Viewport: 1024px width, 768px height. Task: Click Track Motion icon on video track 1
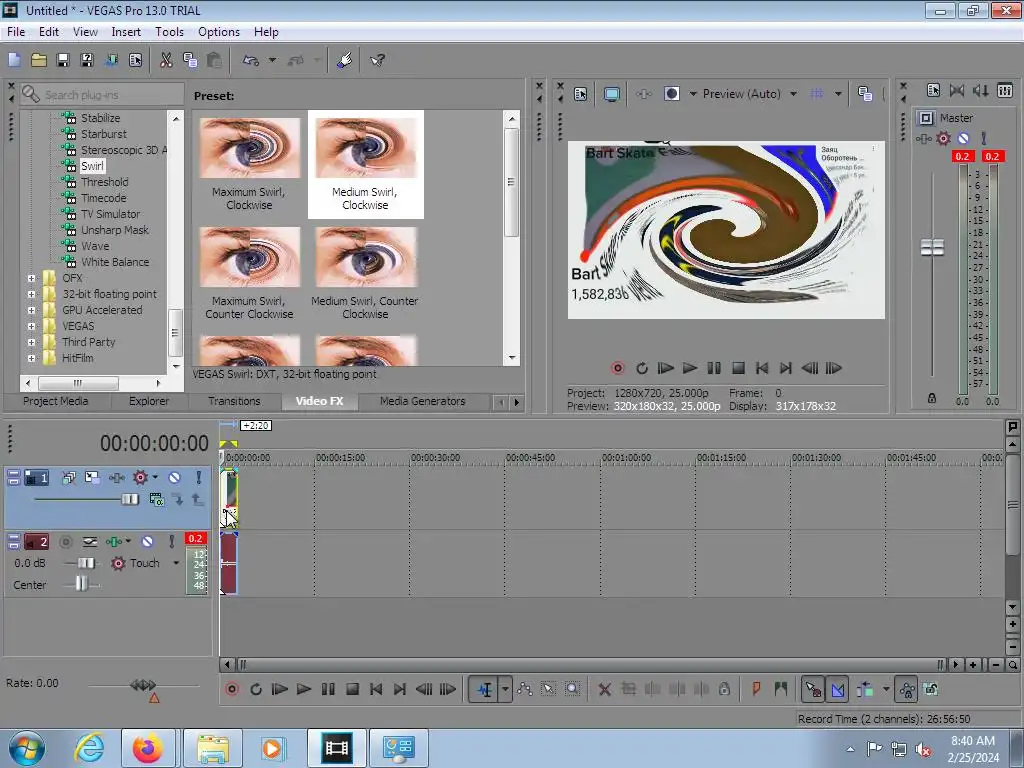(92, 477)
